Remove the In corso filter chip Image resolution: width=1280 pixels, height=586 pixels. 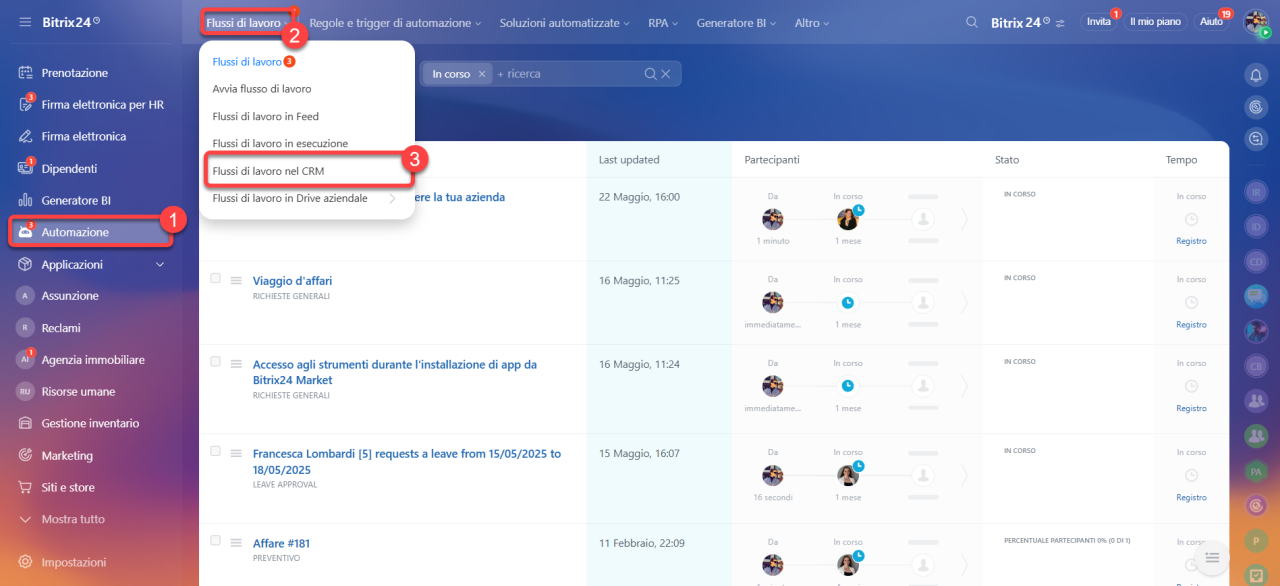point(482,74)
